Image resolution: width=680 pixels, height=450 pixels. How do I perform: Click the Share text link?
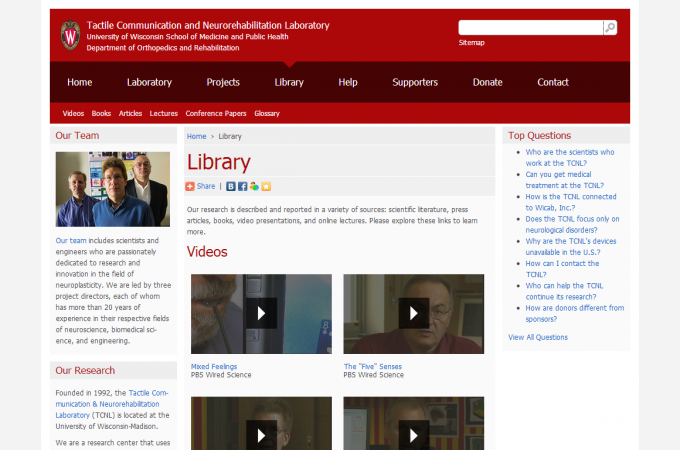pos(206,186)
